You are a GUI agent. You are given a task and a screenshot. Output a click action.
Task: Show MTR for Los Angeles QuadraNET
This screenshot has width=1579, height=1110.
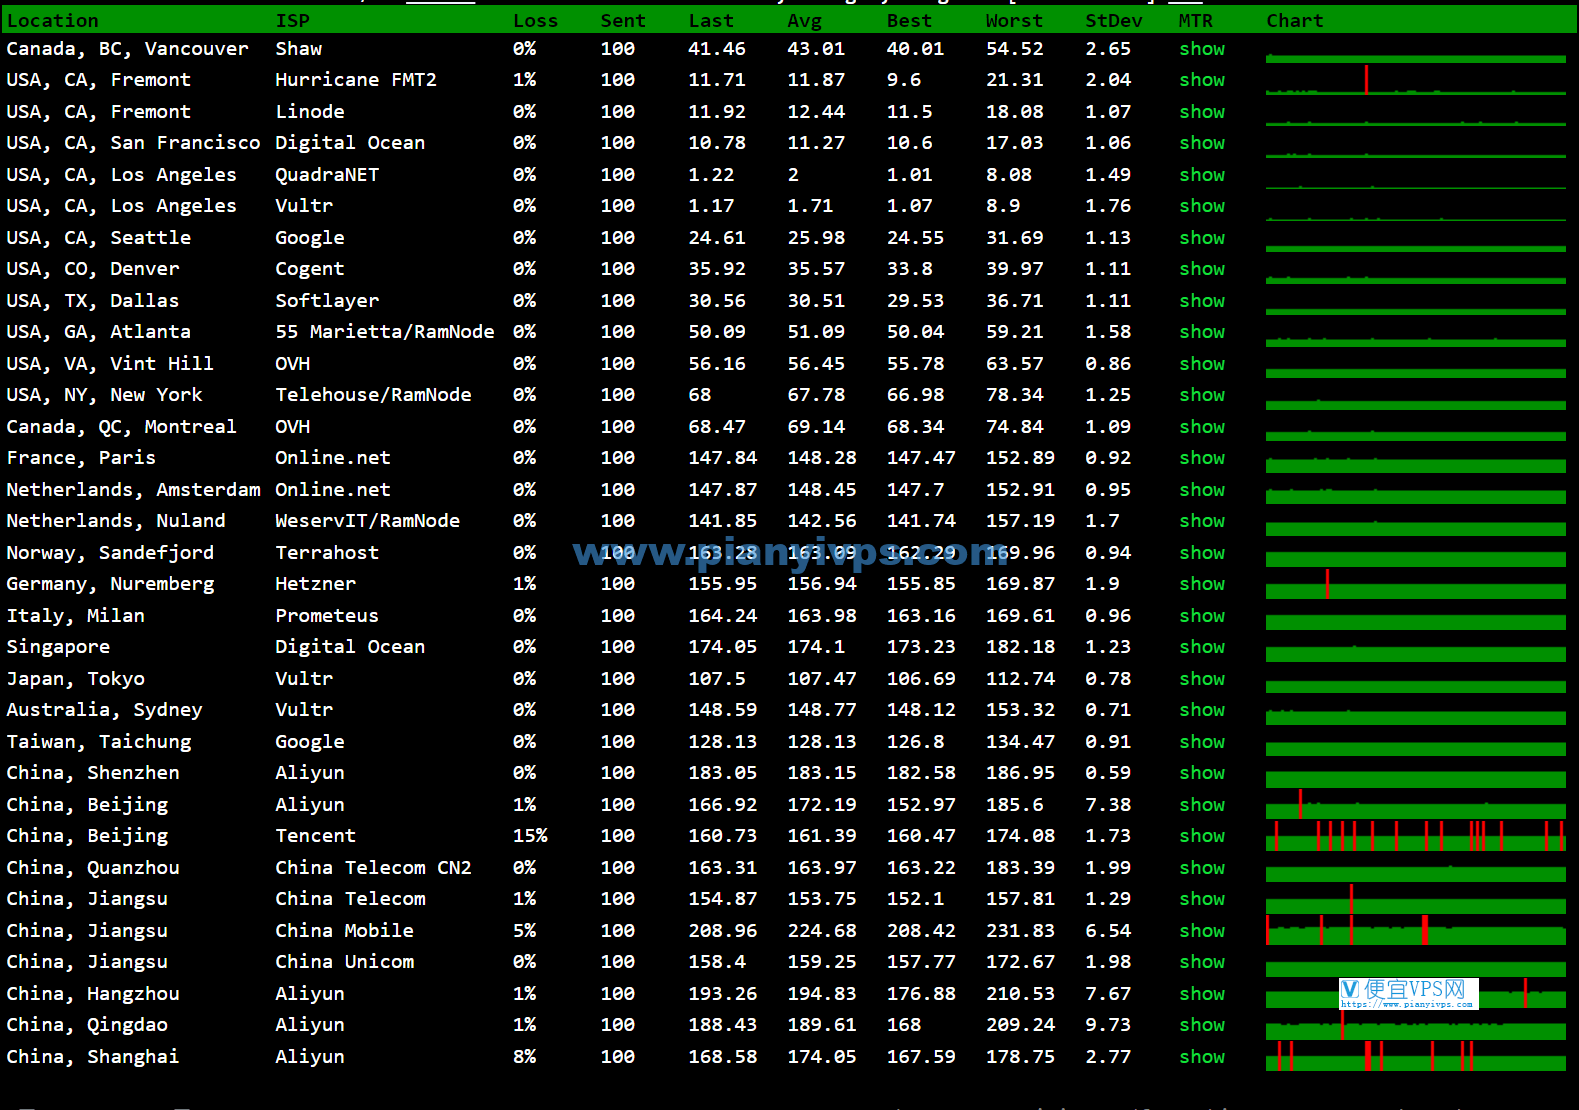pos(1201,175)
